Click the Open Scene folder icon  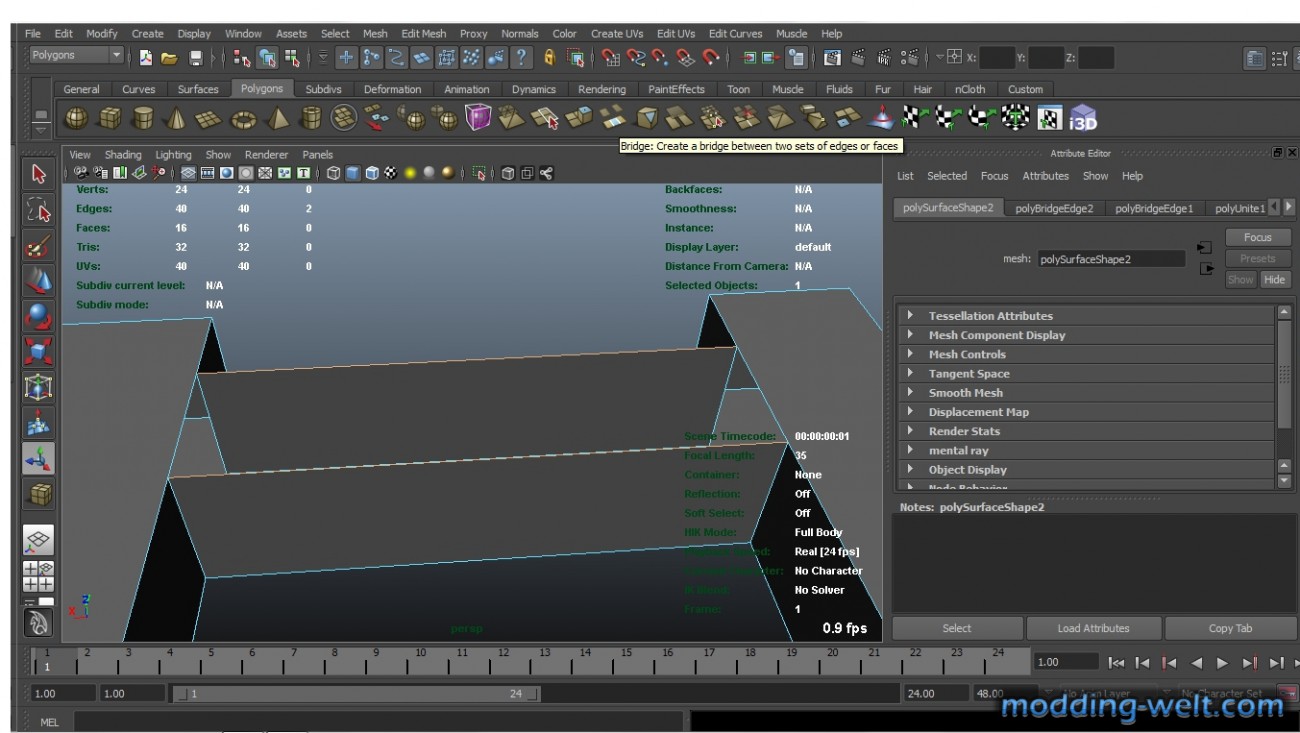pyautogui.click(x=169, y=58)
